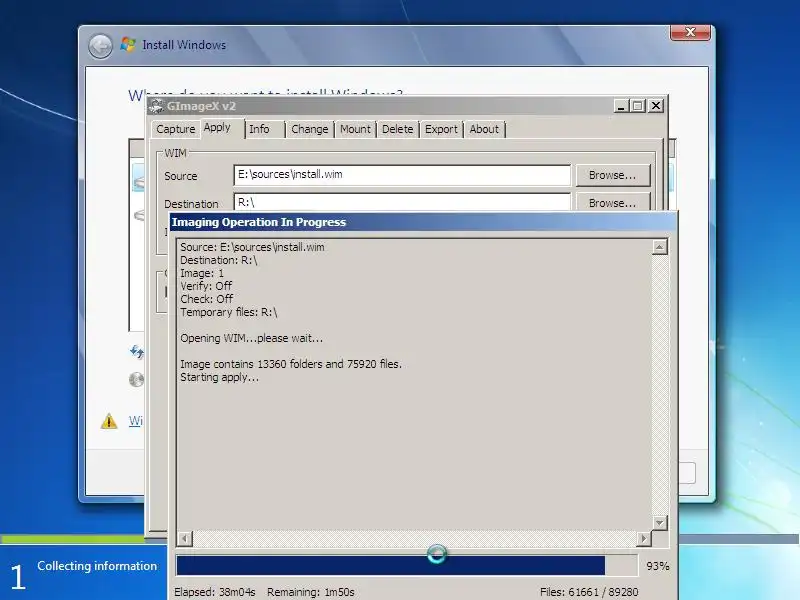800x600 pixels.
Task: Go to the Export tab
Action: pyautogui.click(x=441, y=129)
